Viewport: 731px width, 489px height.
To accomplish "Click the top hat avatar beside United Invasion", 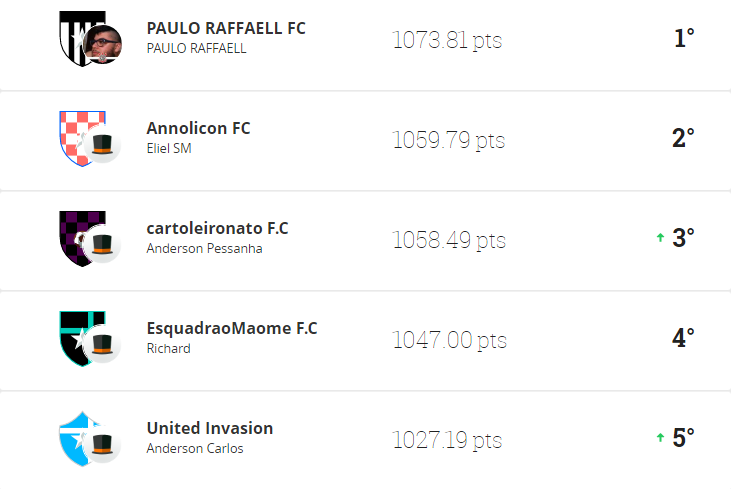I will pos(102,445).
